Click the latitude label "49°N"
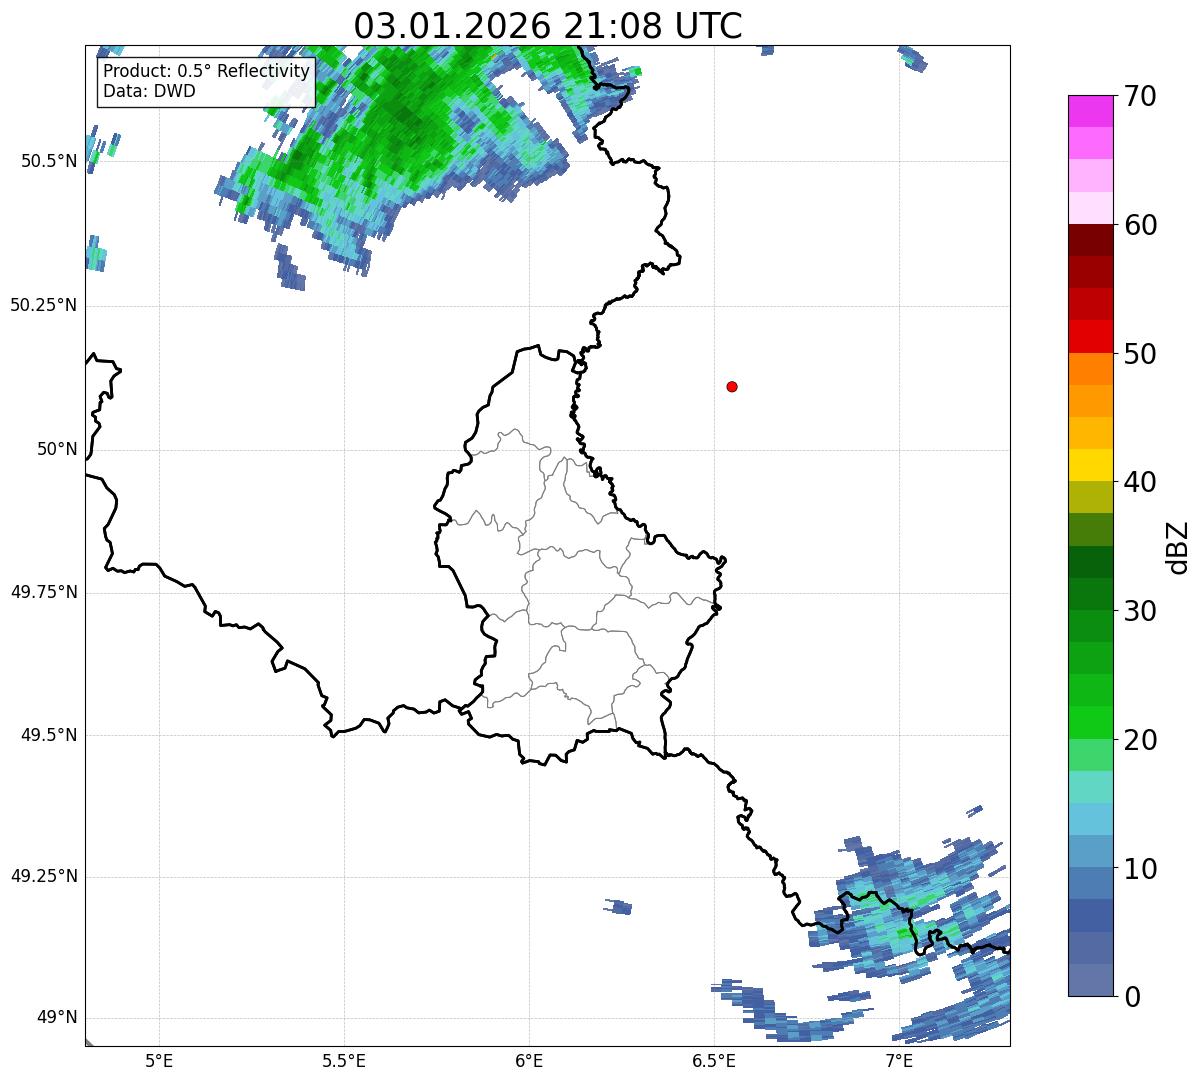 (56, 1018)
